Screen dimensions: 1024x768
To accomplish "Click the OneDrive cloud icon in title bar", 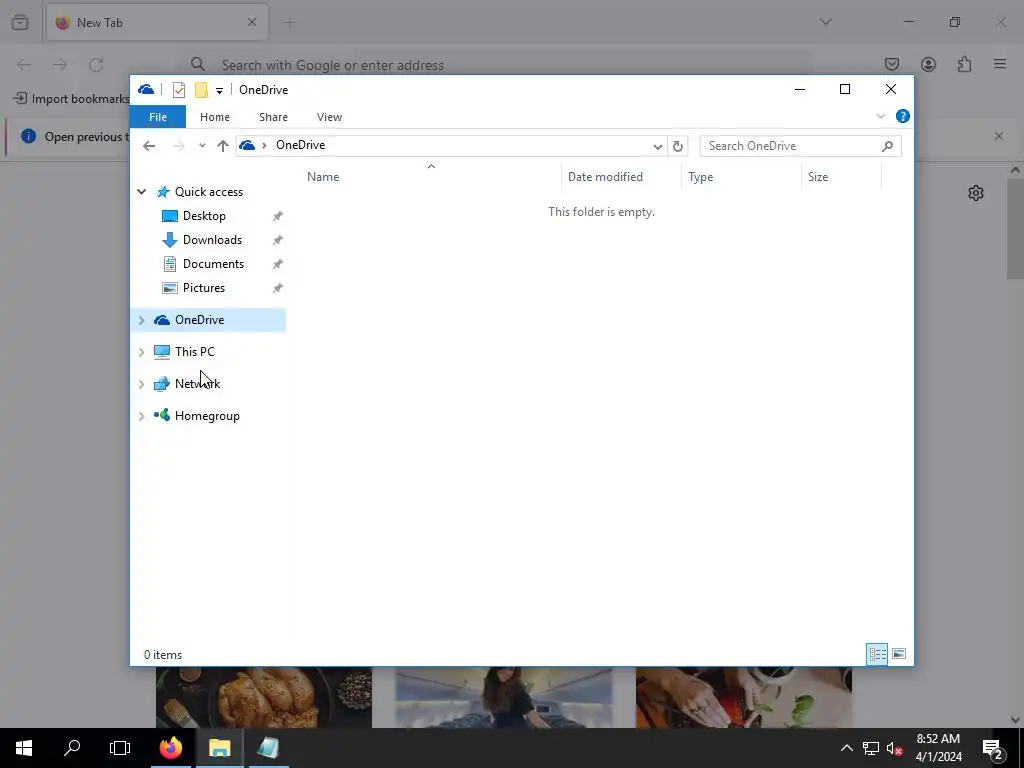I will point(146,89).
